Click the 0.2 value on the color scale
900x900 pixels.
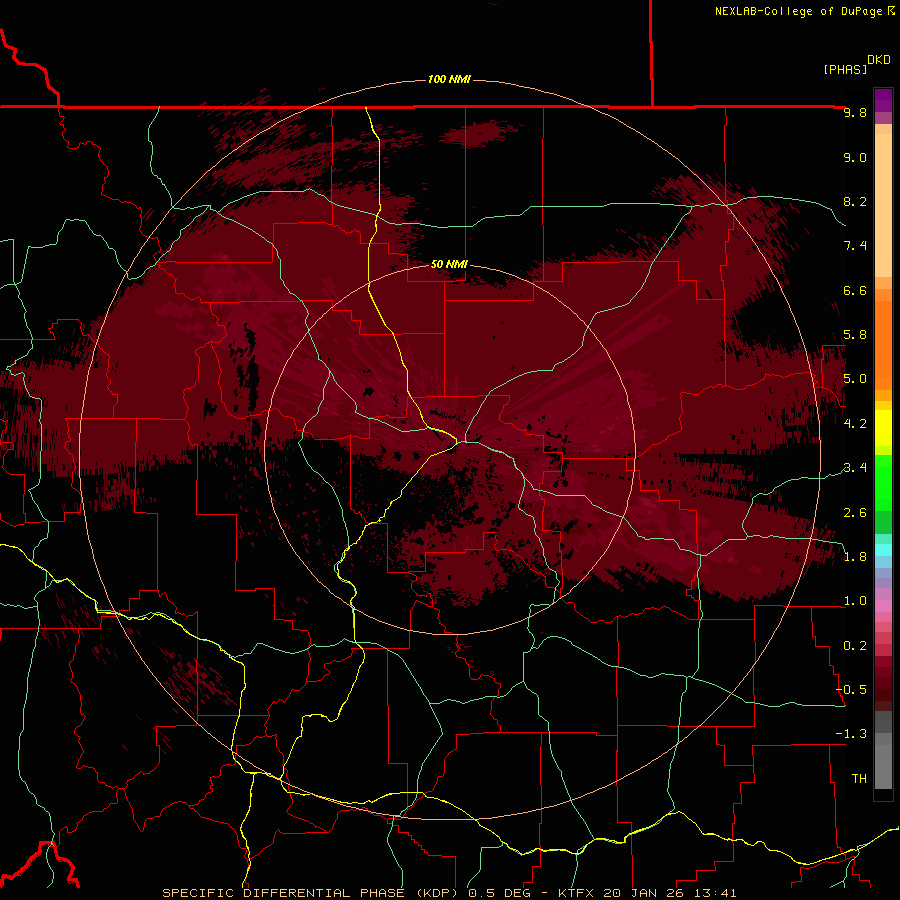tap(855, 646)
